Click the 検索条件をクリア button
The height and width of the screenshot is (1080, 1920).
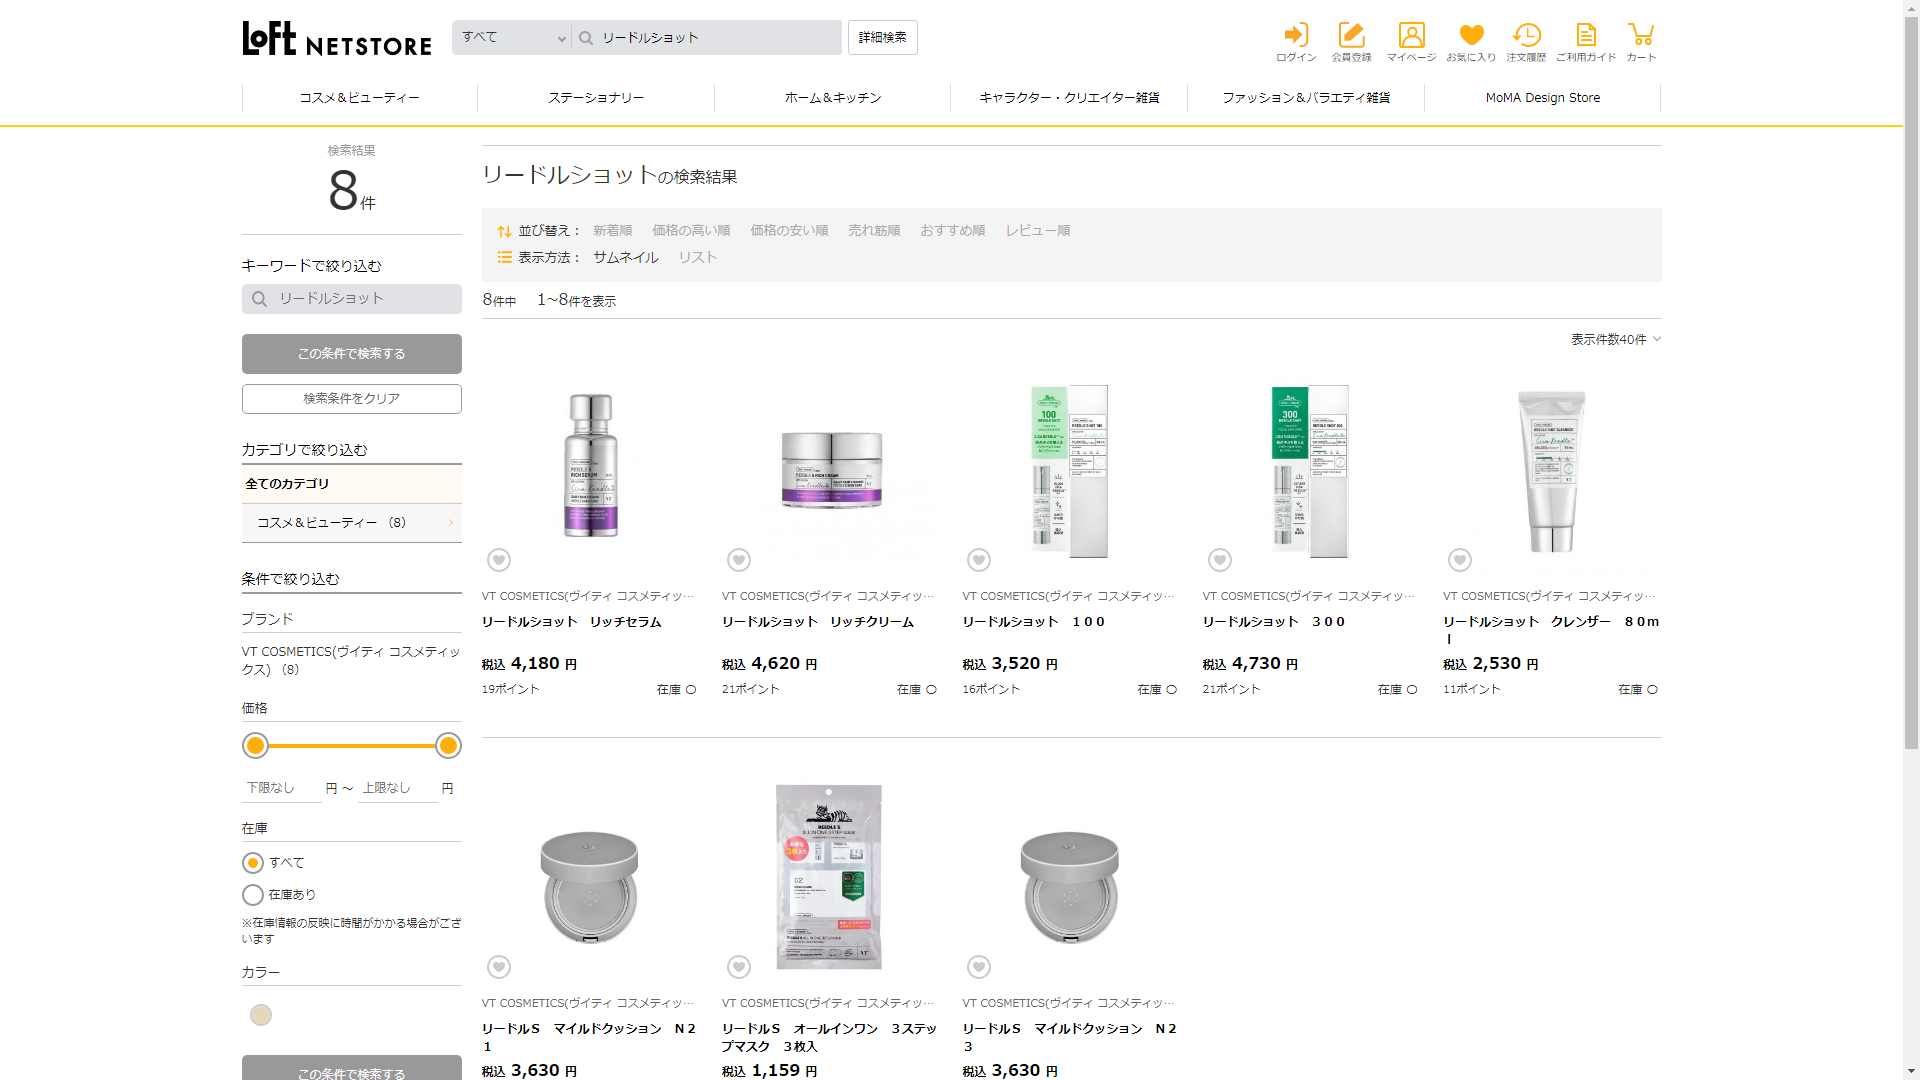point(351,399)
